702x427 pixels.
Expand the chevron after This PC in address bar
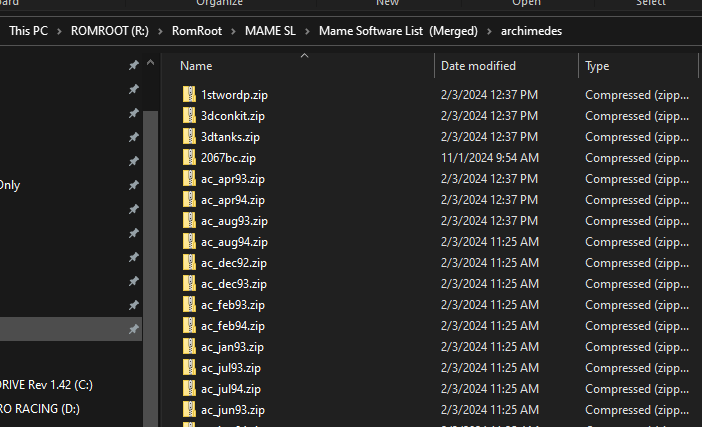(59, 31)
